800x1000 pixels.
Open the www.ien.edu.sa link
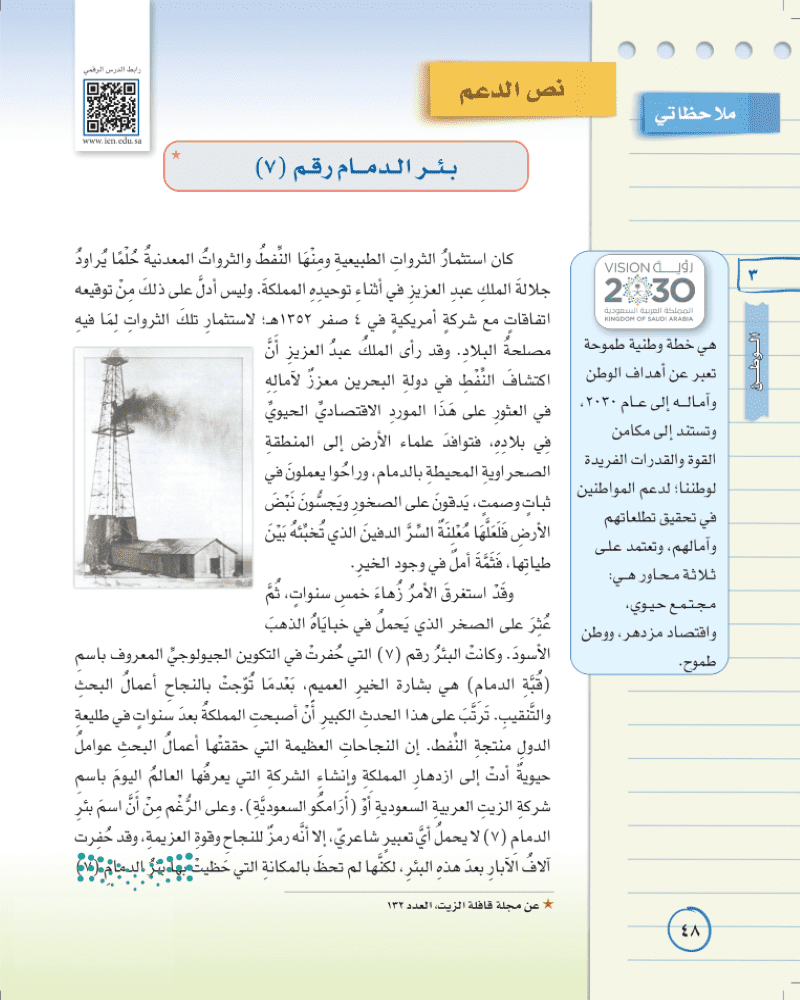pyautogui.click(x=112, y=141)
